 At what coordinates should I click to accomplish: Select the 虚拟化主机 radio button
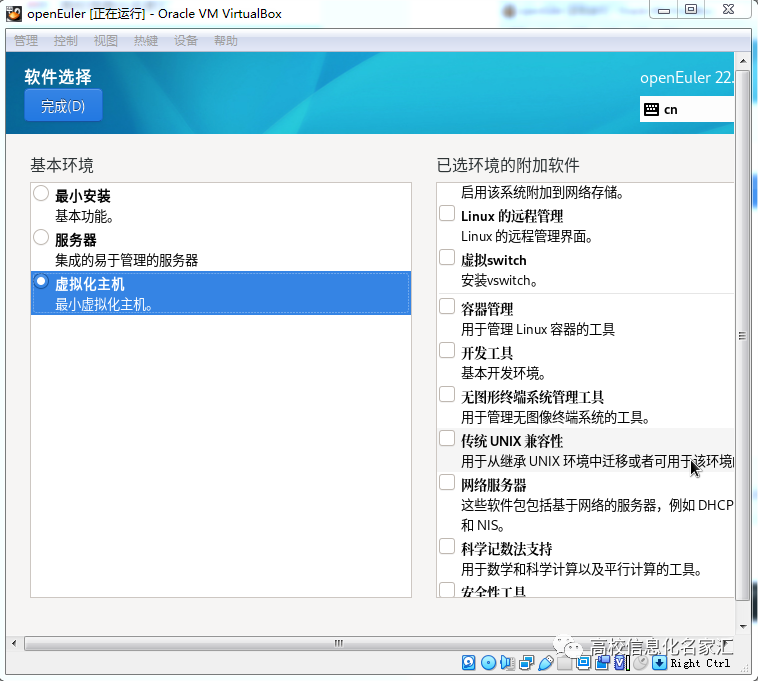point(41,281)
